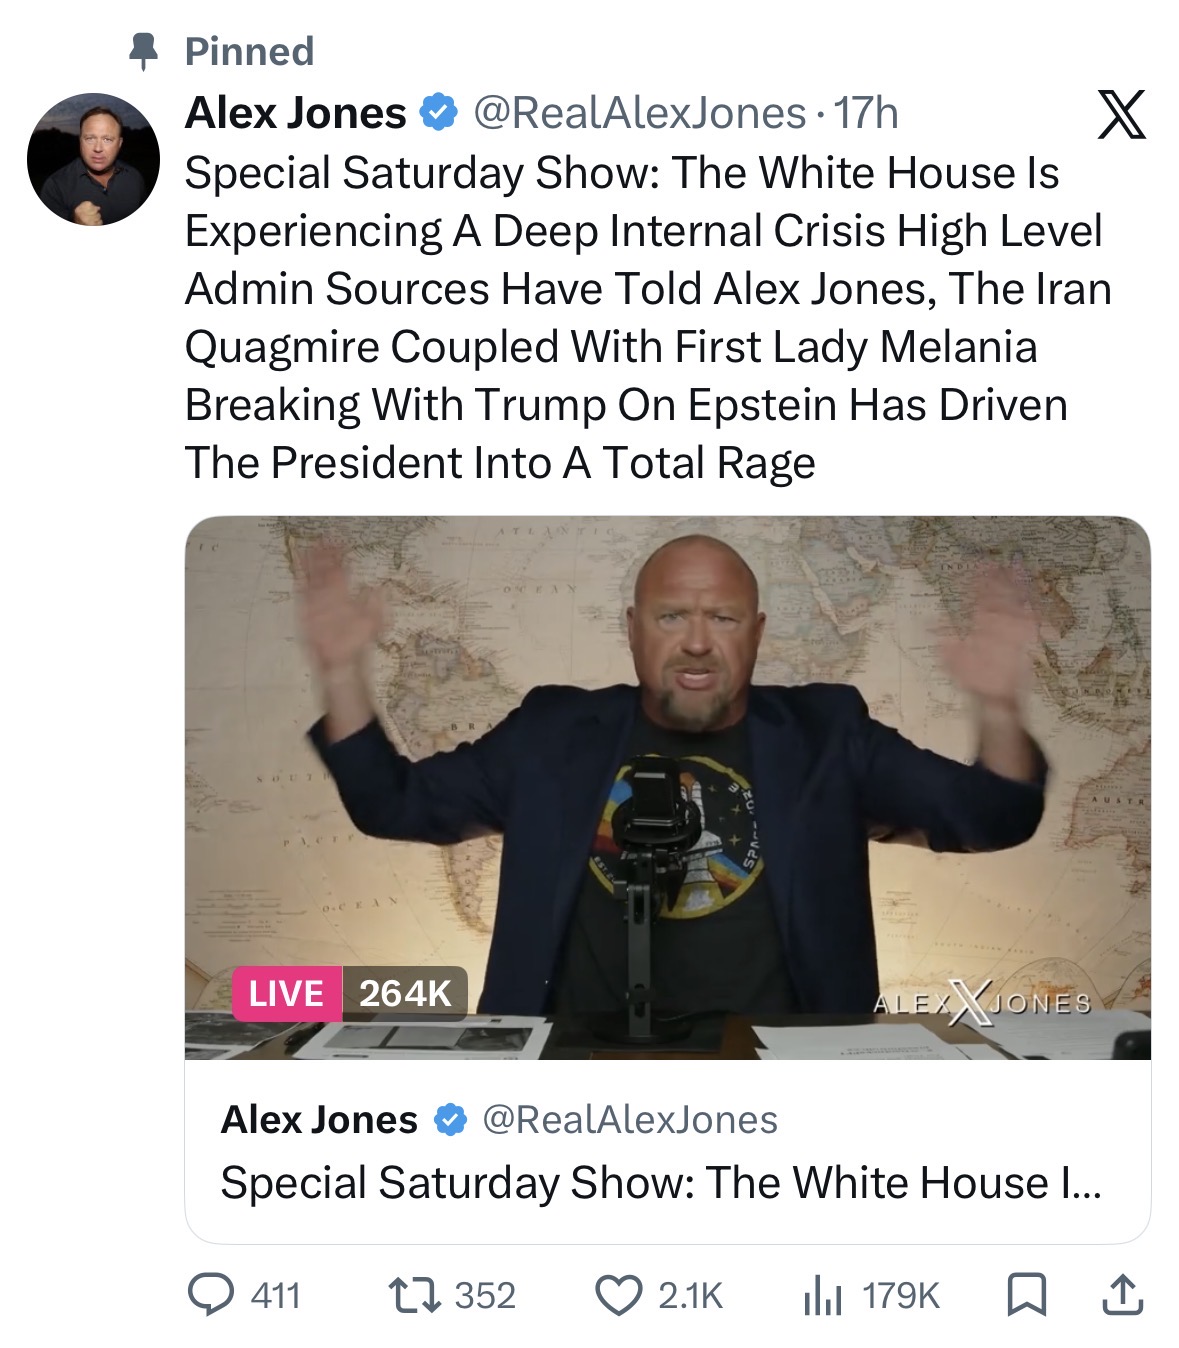
Task: Open the 17h timestamp link
Action: [x=866, y=113]
